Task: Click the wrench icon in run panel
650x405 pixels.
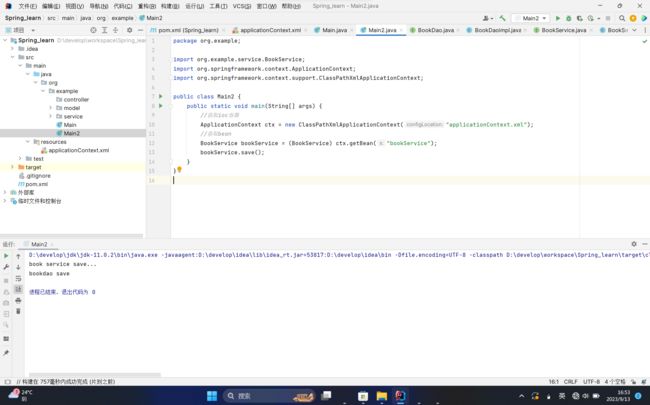Action: 6,267
